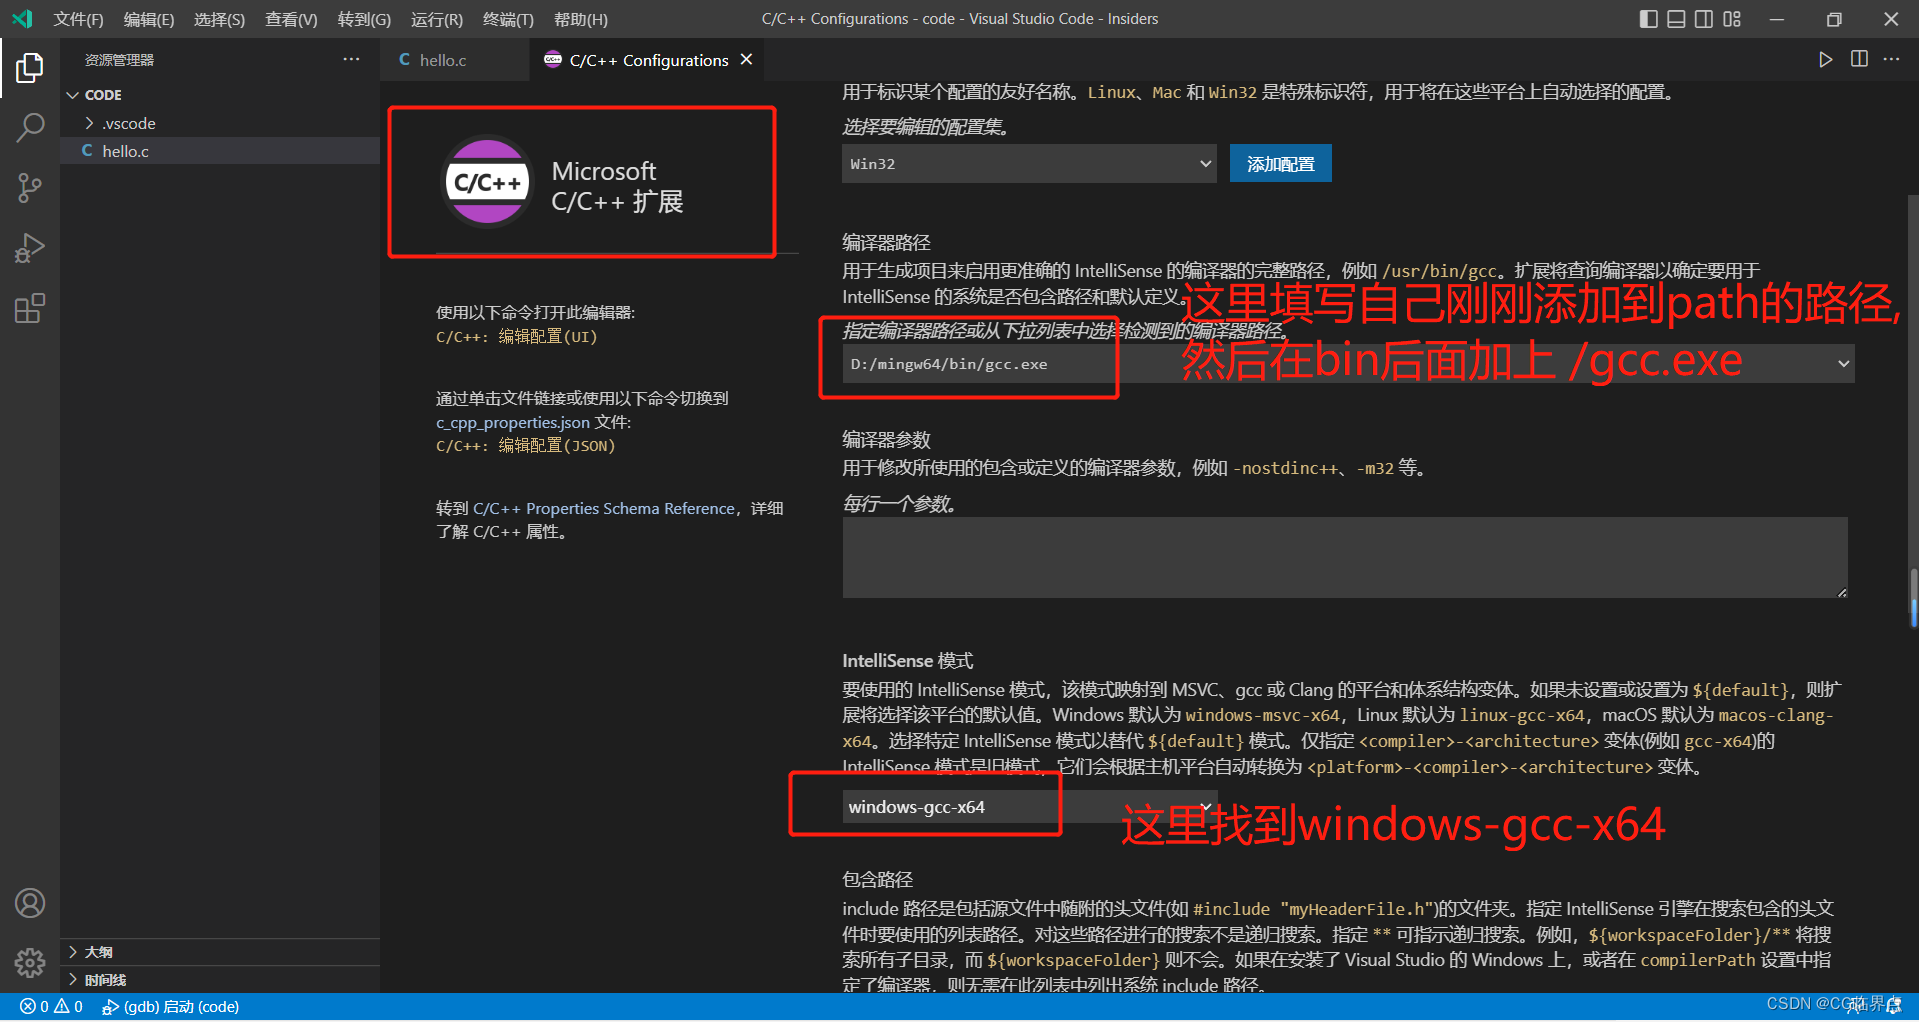Collapse the CODE folder section
Screen dimensions: 1919x1022
click(220, 95)
